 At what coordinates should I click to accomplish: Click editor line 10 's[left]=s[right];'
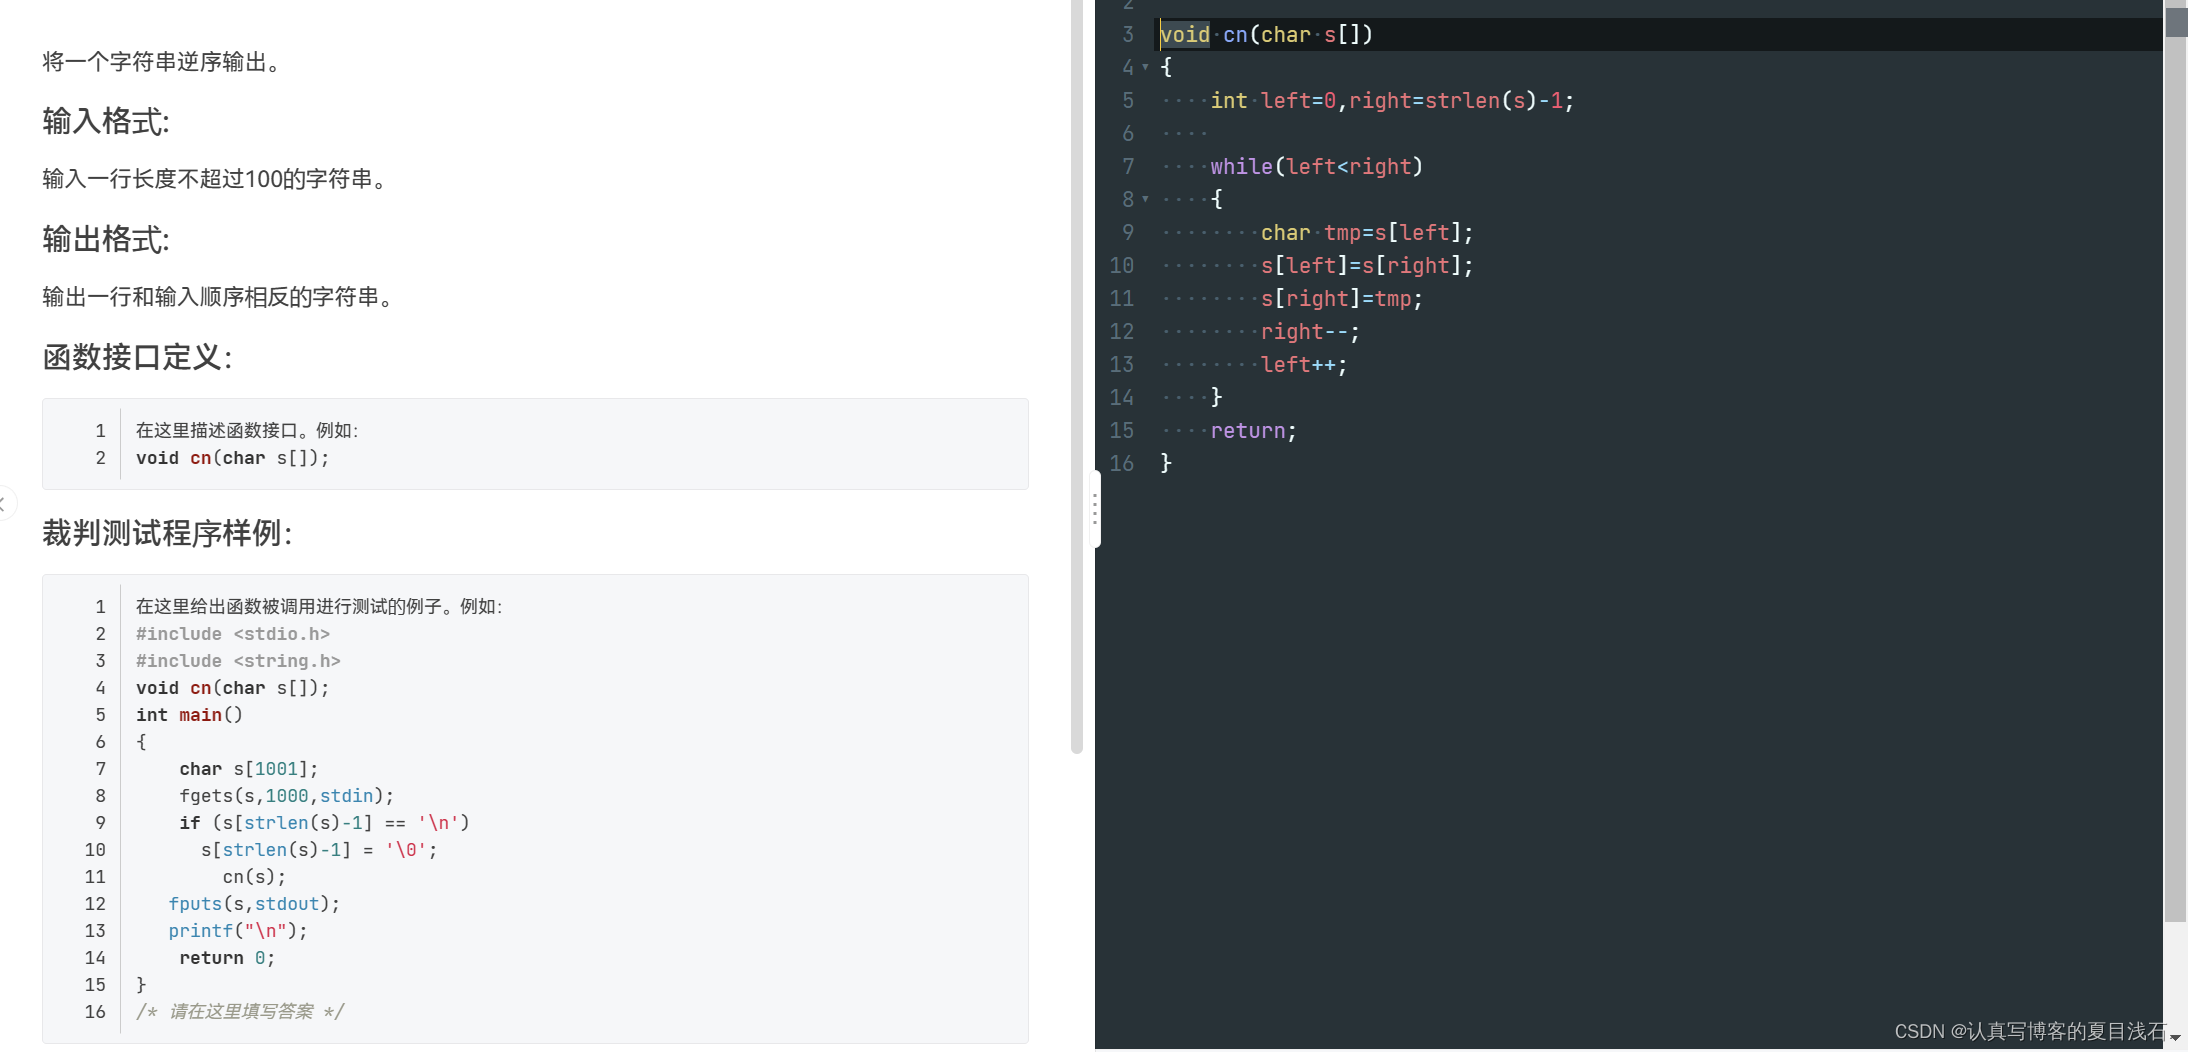coord(1367,266)
